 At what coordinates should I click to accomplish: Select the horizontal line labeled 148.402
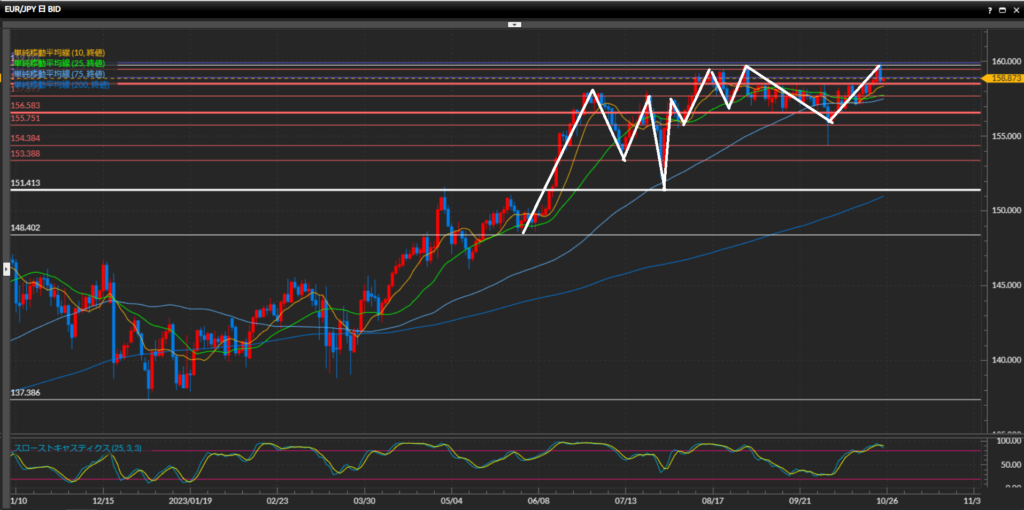coord(300,235)
